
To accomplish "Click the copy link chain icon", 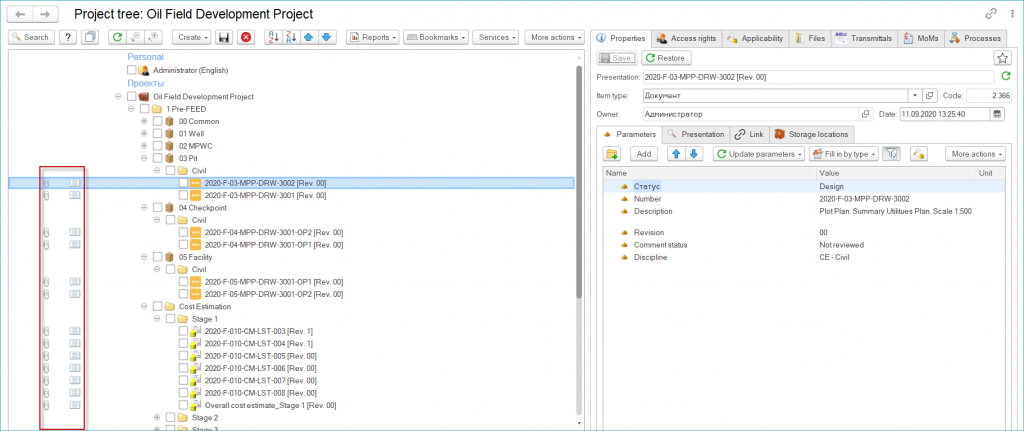I will point(991,14).
